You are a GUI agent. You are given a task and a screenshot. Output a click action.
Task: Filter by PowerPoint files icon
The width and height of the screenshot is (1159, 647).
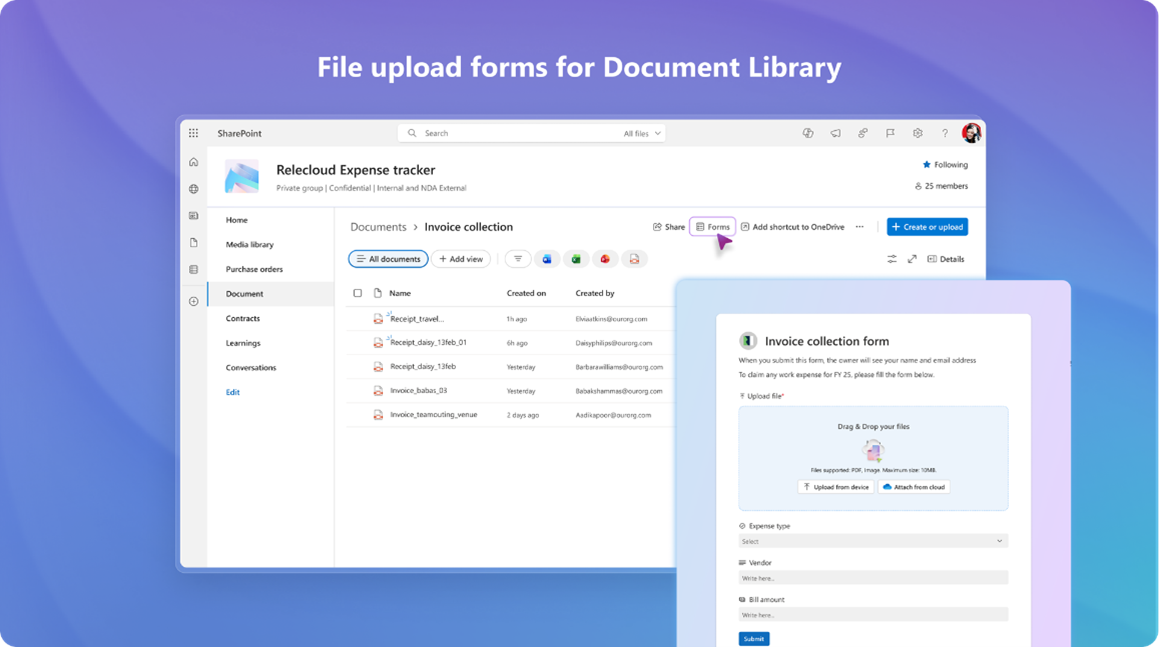[x=605, y=259]
